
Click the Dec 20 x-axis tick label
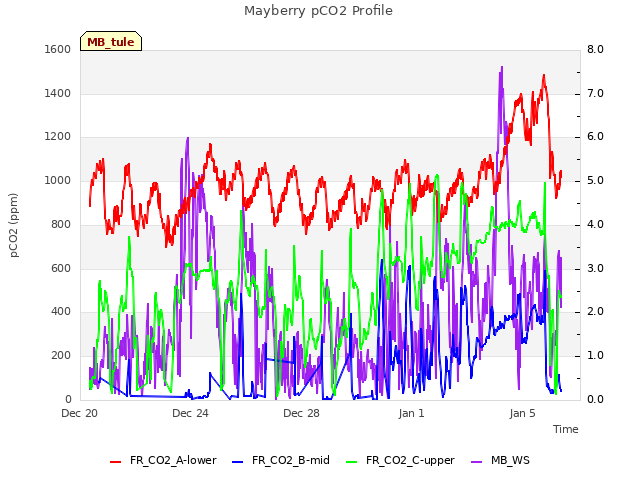[80, 413]
